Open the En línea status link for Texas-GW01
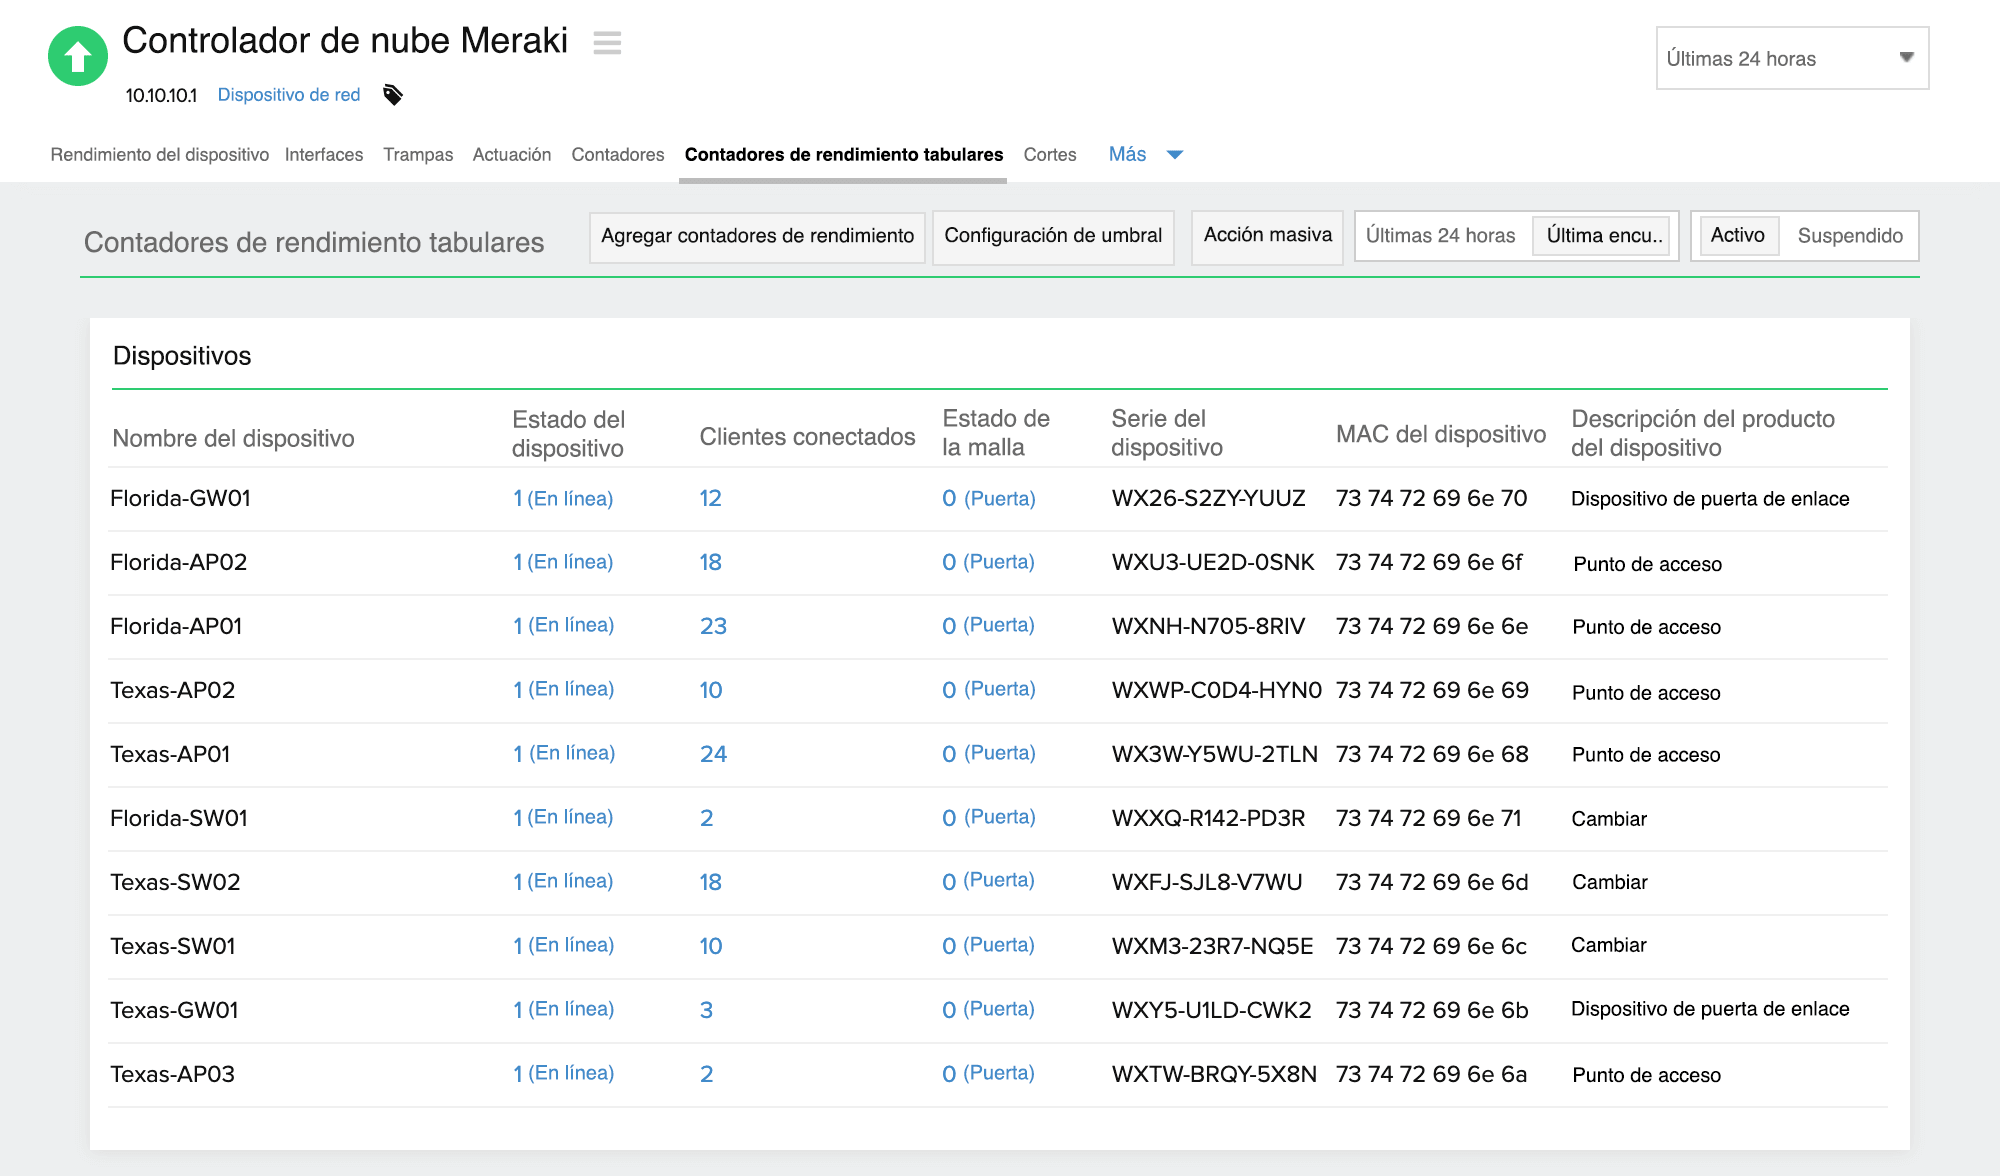The width and height of the screenshot is (2000, 1176). pyautogui.click(x=563, y=1009)
